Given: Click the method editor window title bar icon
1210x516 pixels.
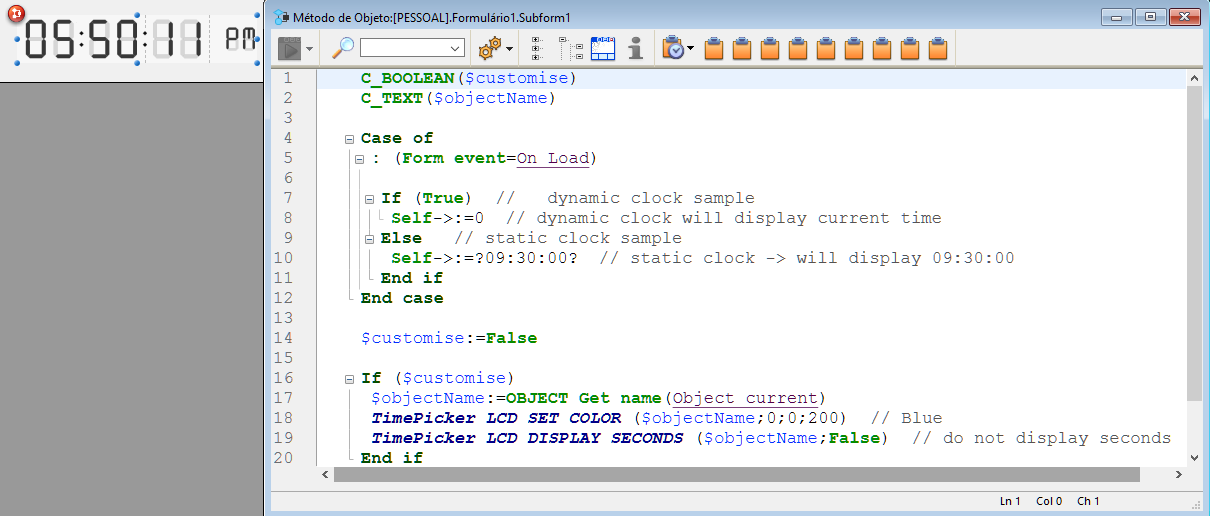Looking at the screenshot, I should tap(281, 16).
